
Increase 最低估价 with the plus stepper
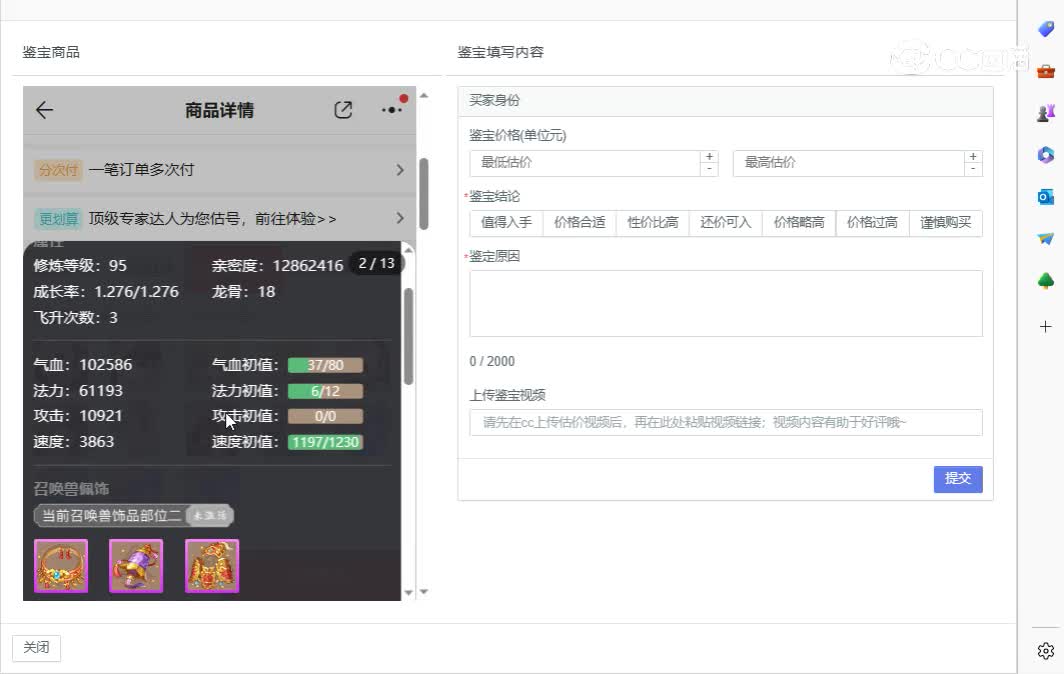[x=709, y=157]
